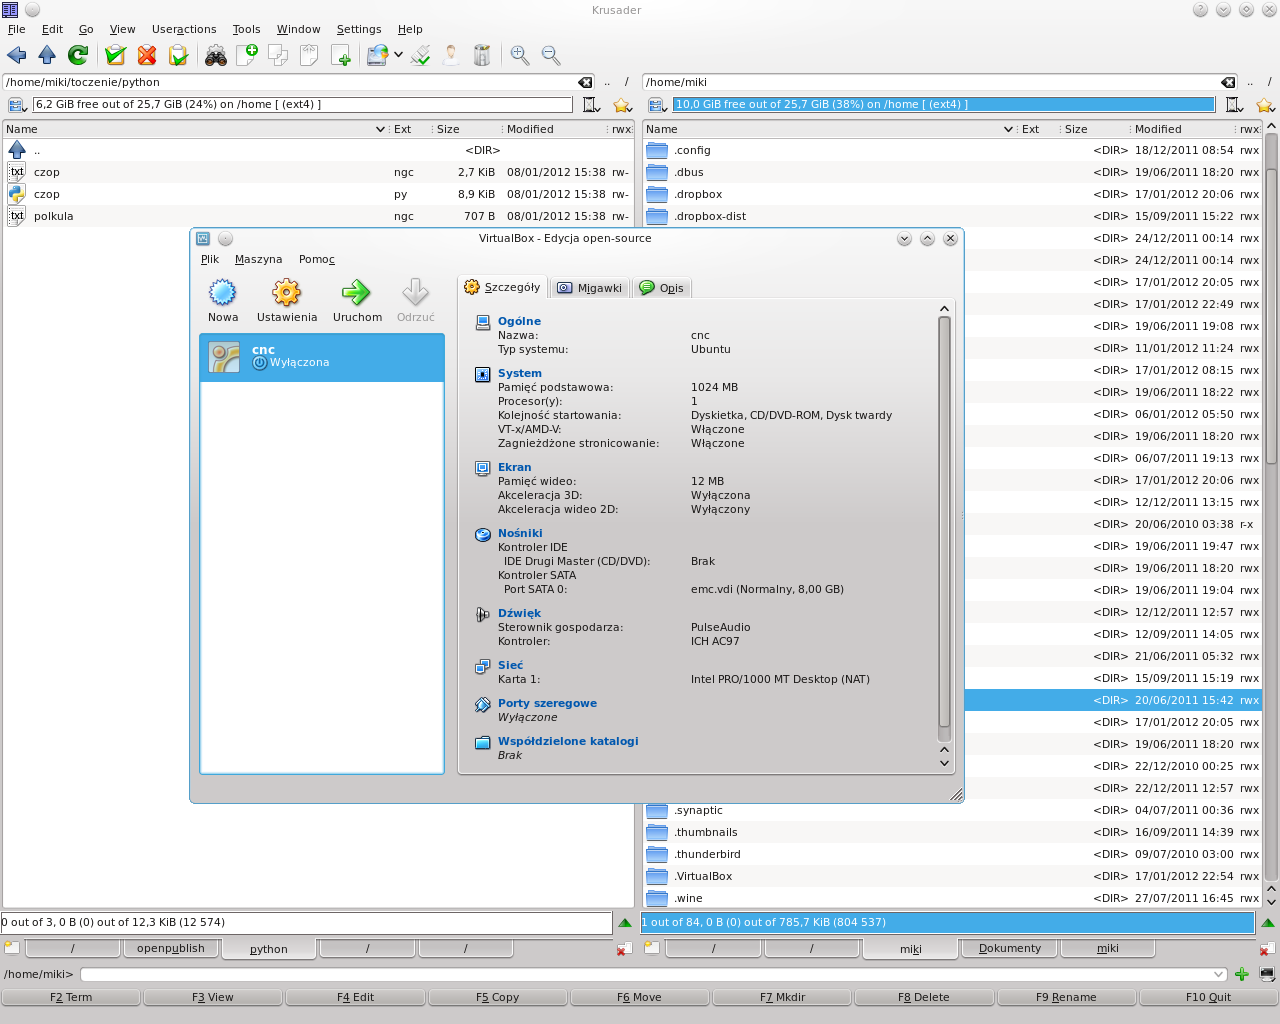Open file search with the binoculars icon
Screen dimensions: 1280x1024
click(x=215, y=55)
